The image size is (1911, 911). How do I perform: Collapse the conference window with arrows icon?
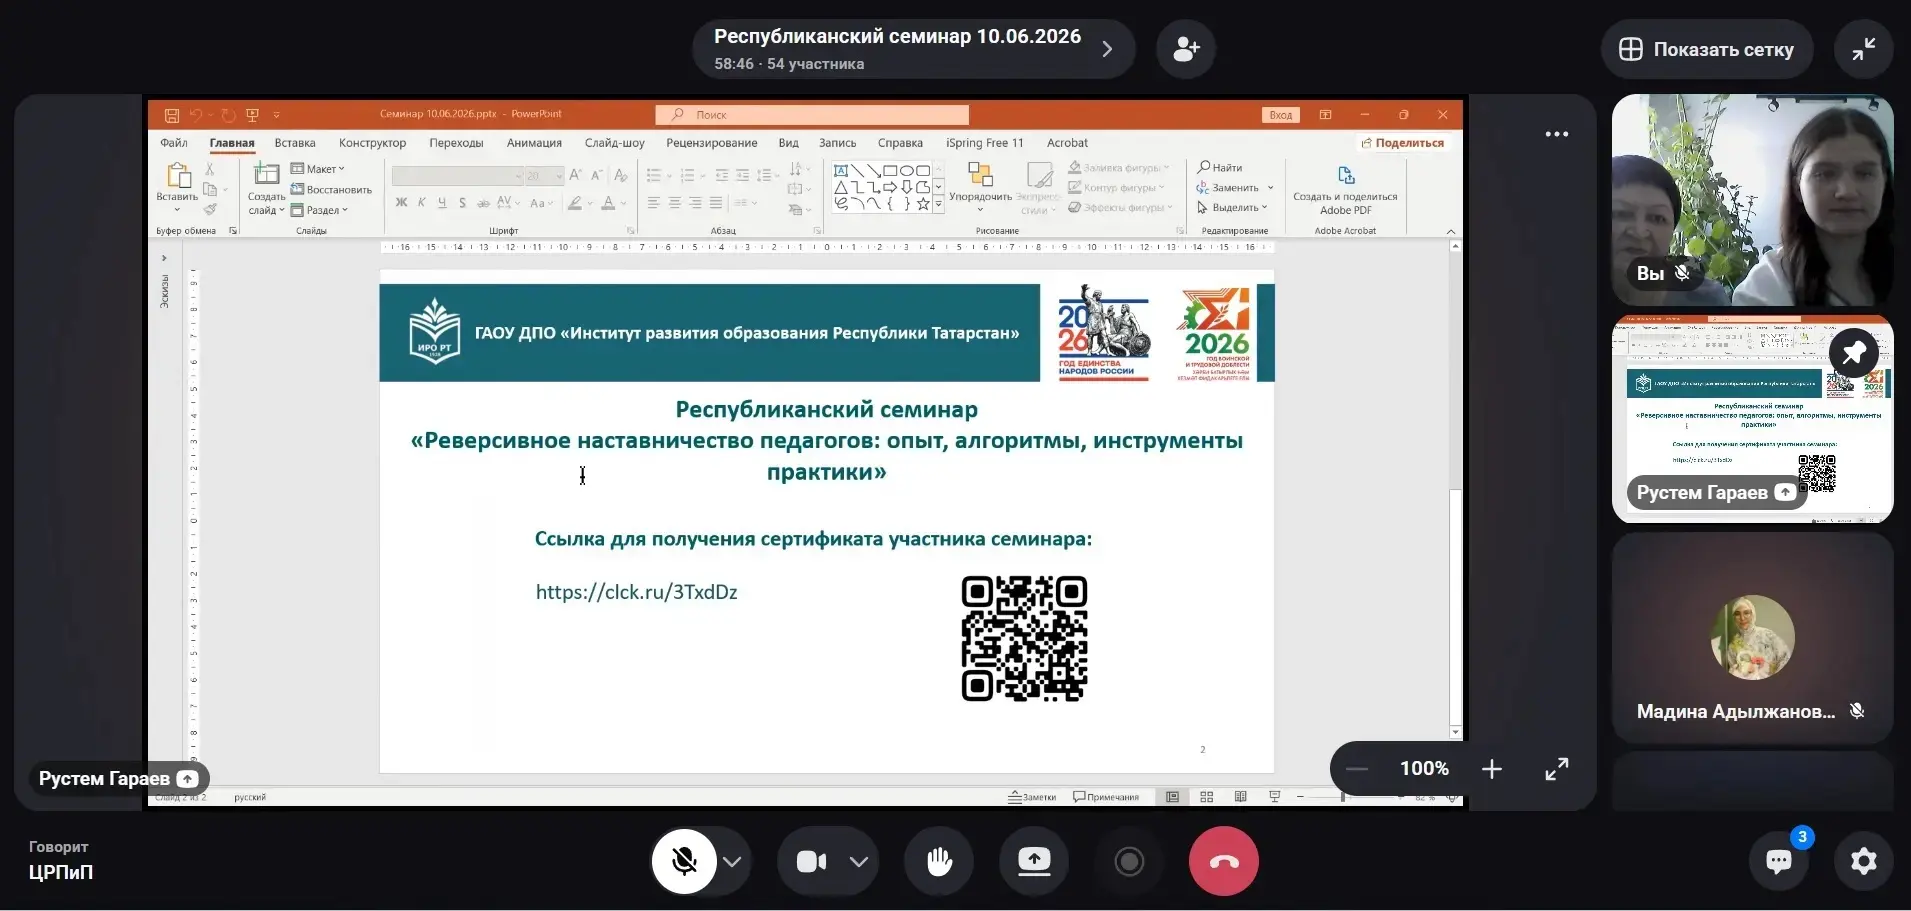pyautogui.click(x=1864, y=49)
